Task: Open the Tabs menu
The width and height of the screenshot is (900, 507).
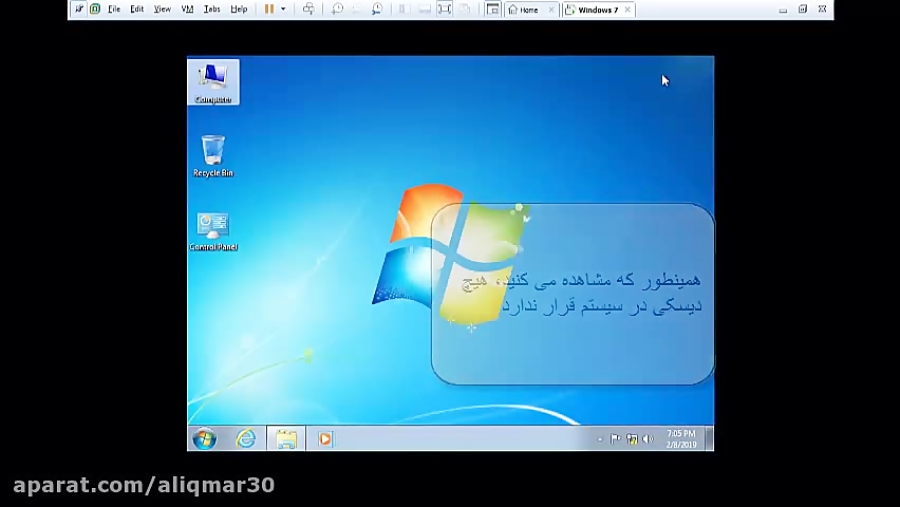Action: (212, 9)
